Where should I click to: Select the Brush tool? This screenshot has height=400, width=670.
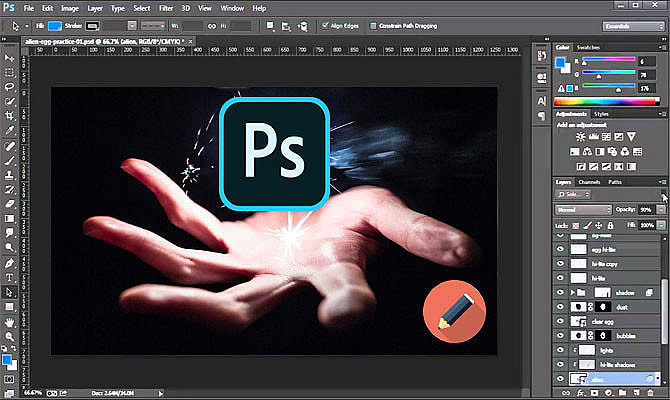click(x=9, y=161)
